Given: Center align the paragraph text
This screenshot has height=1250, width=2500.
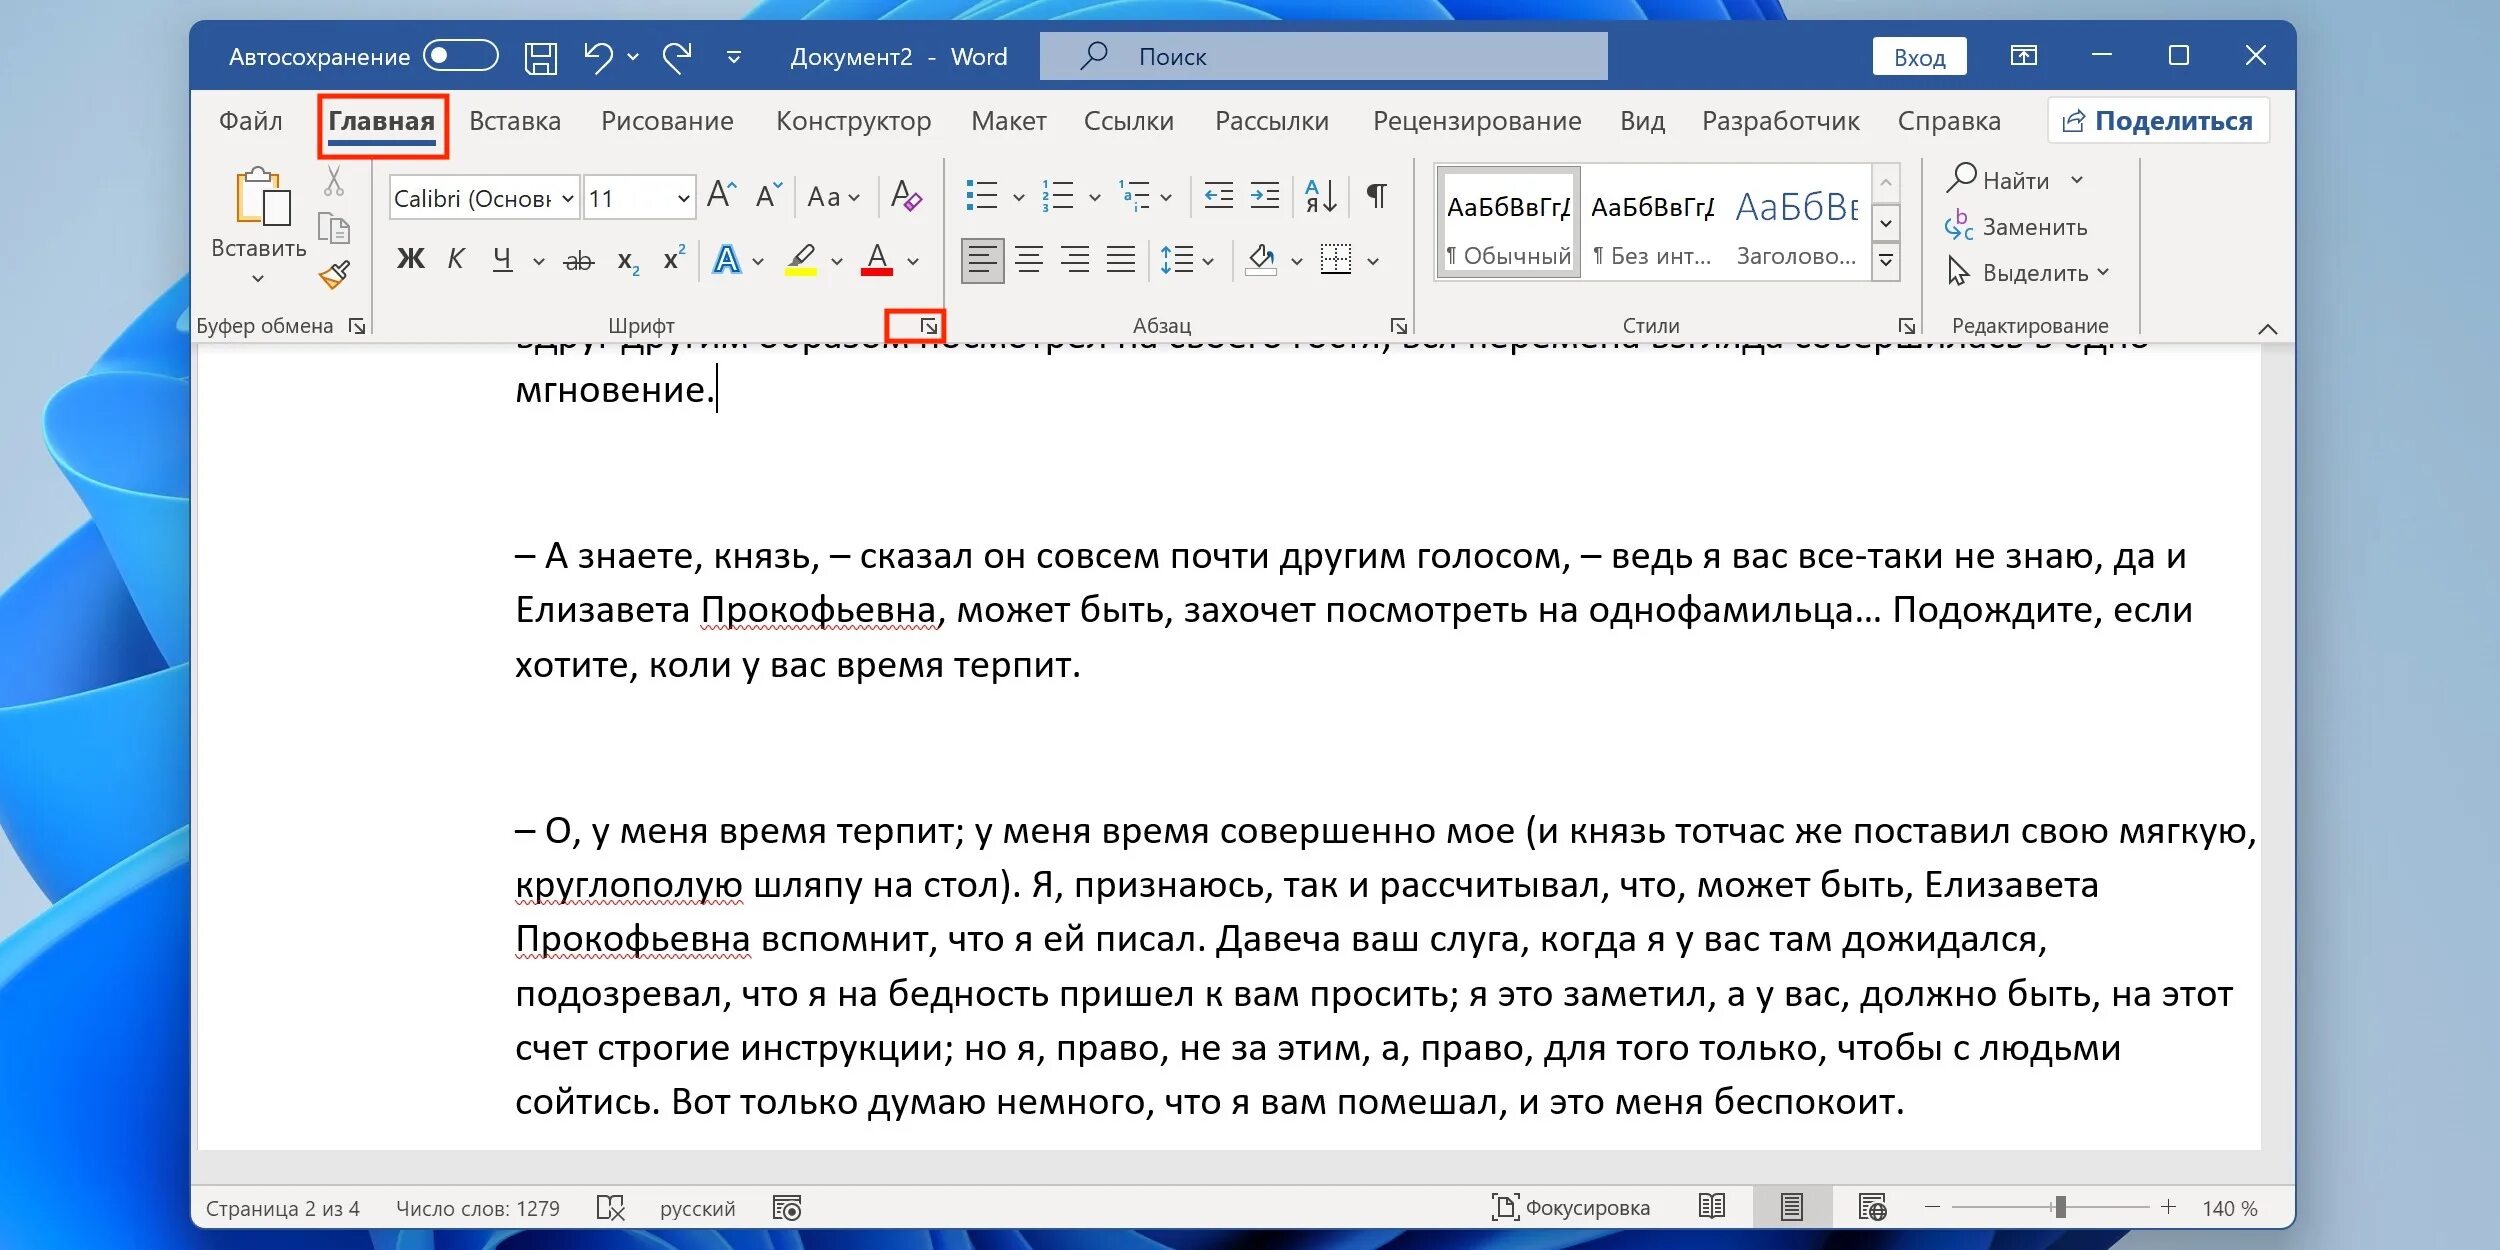Looking at the screenshot, I should click(x=1029, y=261).
